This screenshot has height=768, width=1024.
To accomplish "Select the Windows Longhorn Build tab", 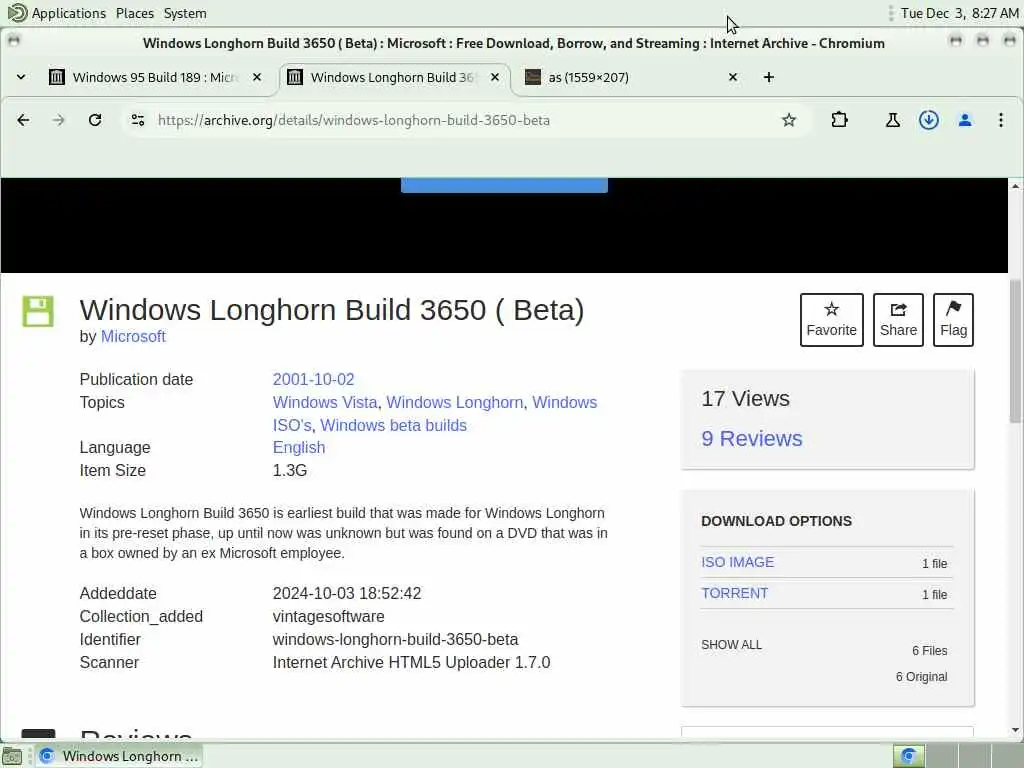I will 394,77.
